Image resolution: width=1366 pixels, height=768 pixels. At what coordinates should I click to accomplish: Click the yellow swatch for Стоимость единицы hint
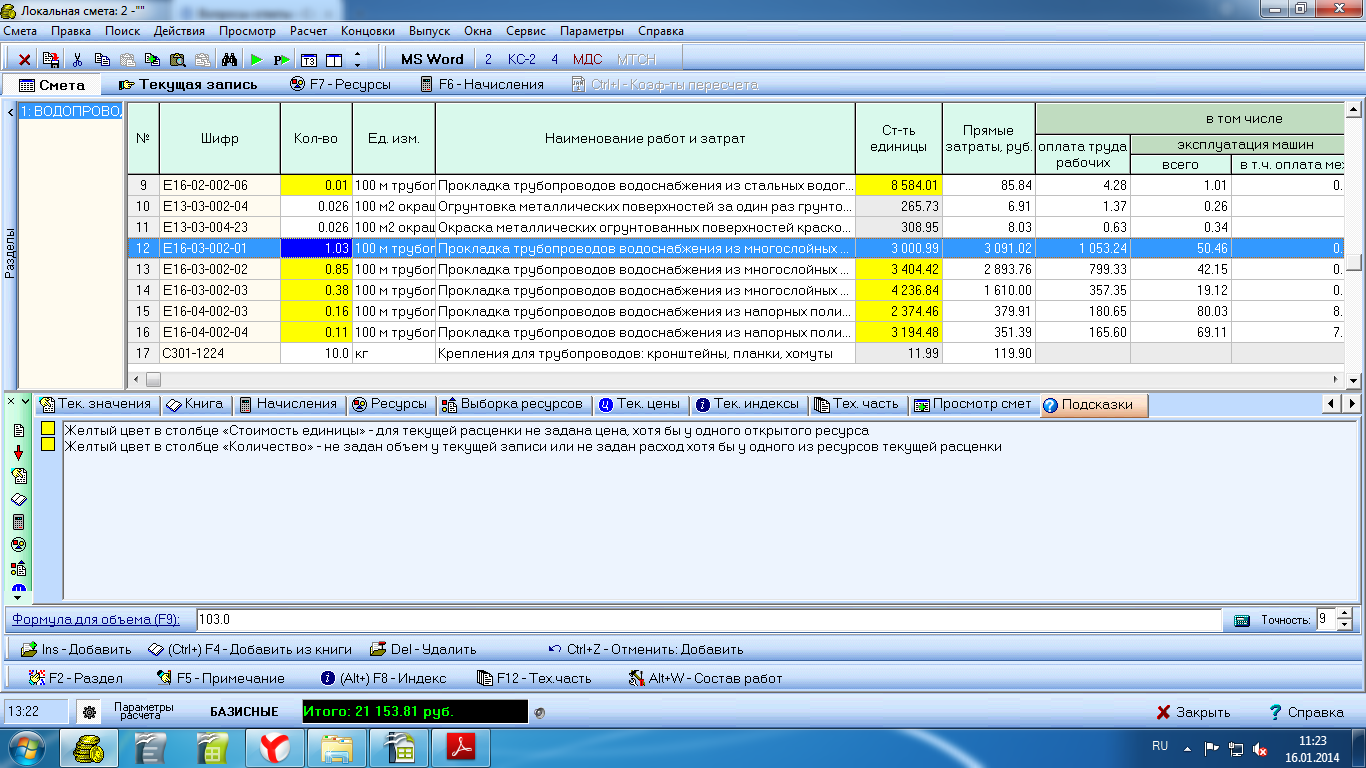(x=48, y=430)
